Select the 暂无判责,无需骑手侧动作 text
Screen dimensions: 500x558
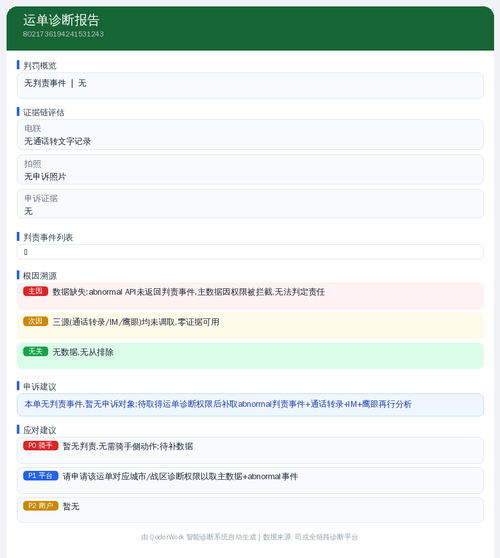coord(128,446)
